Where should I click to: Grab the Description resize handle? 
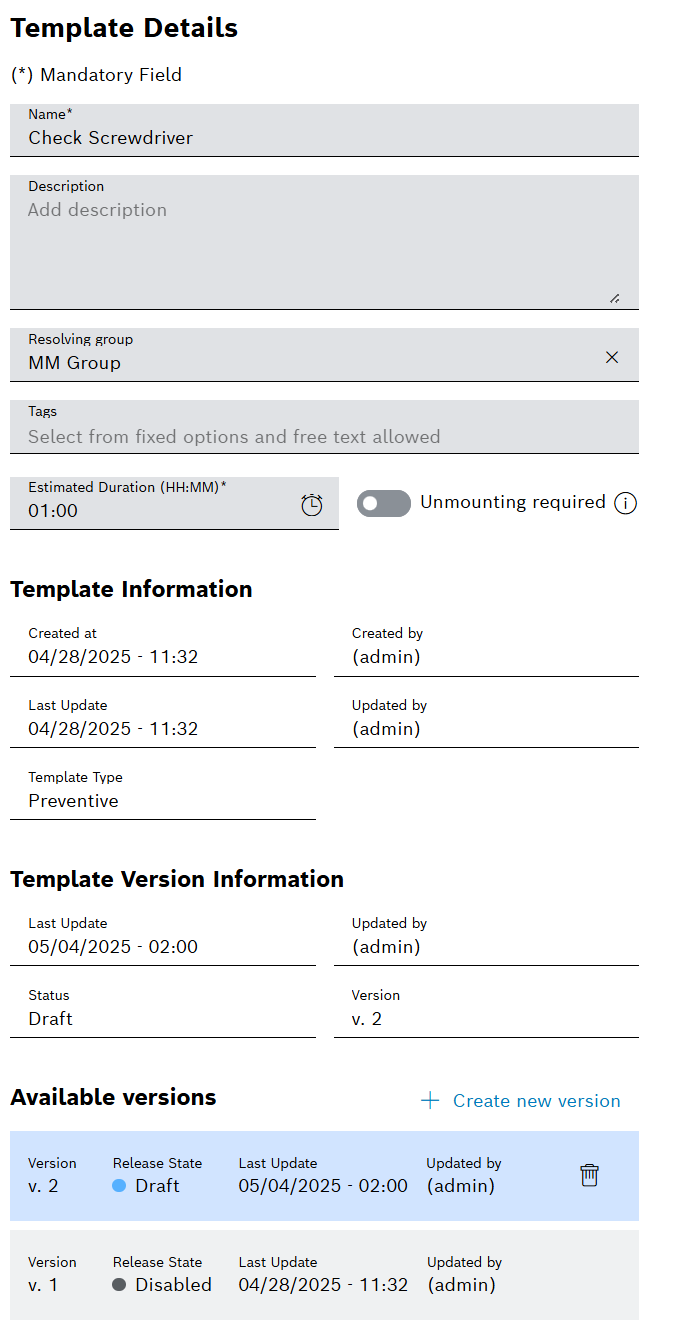[614, 298]
